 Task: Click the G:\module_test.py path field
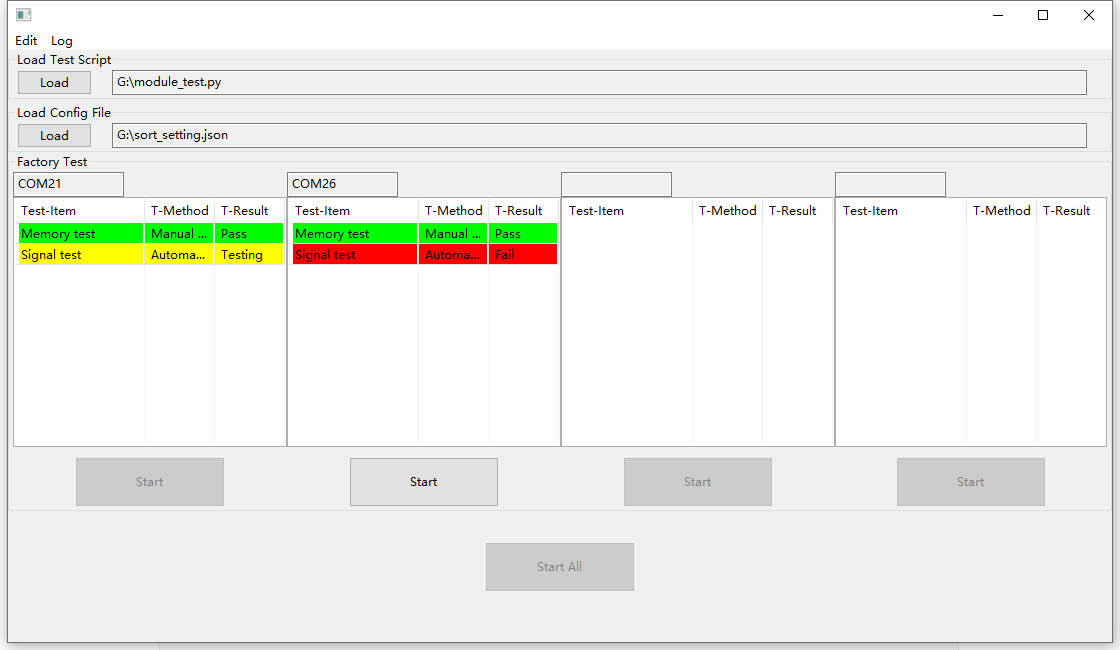(598, 82)
